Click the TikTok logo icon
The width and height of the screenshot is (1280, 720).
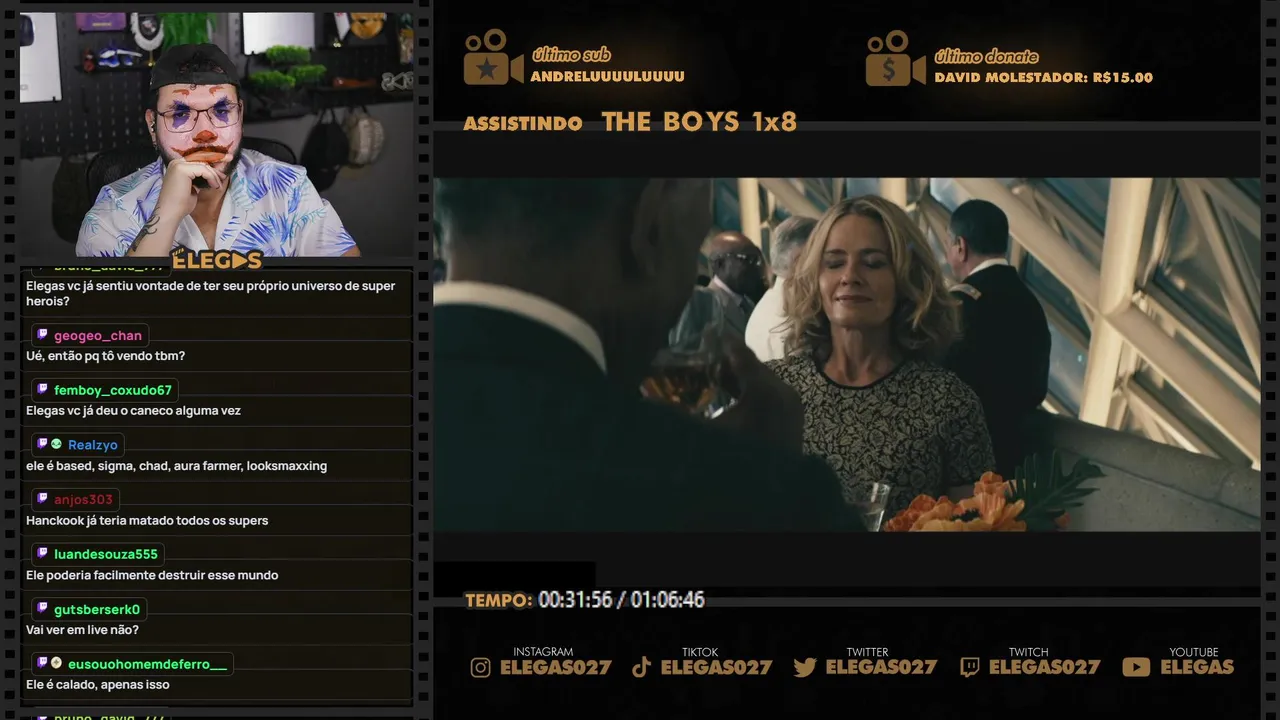click(x=642, y=668)
